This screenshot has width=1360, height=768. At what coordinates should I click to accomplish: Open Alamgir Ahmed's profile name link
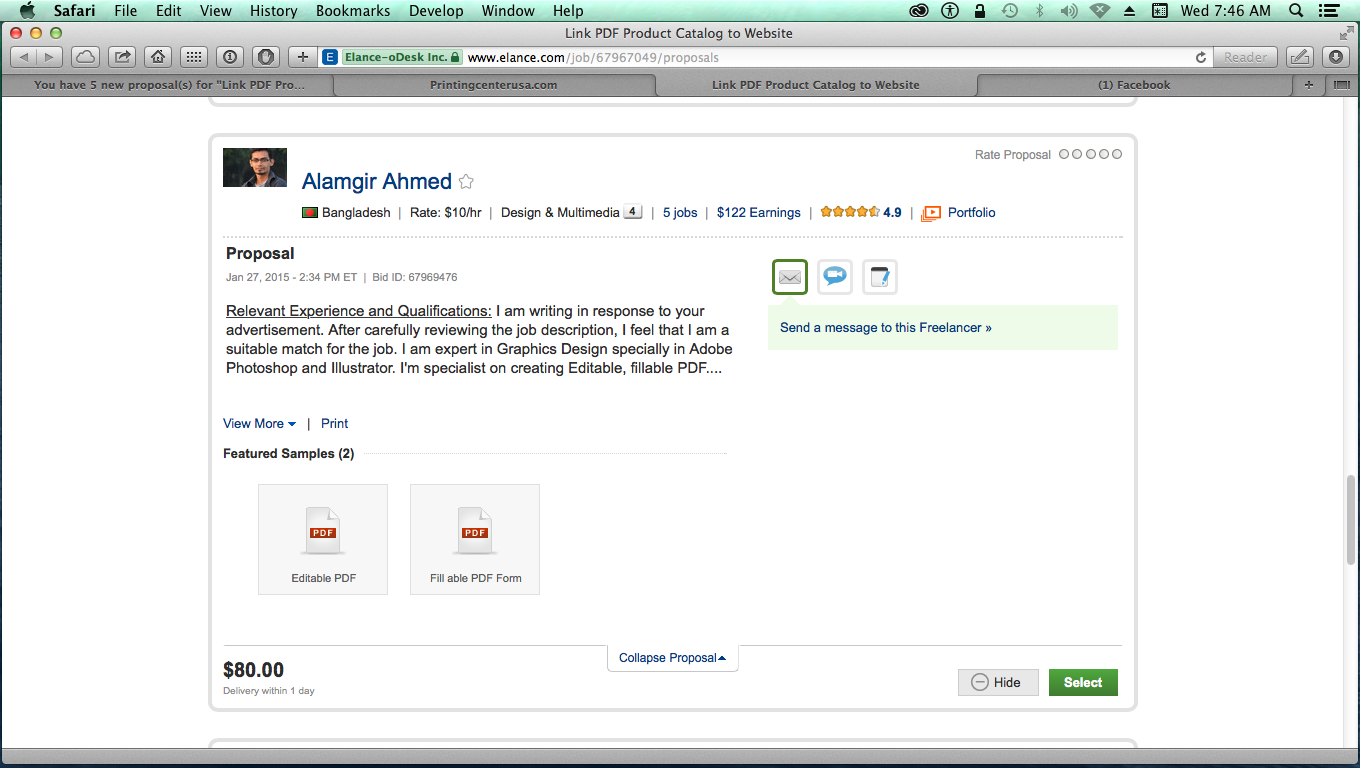point(377,181)
